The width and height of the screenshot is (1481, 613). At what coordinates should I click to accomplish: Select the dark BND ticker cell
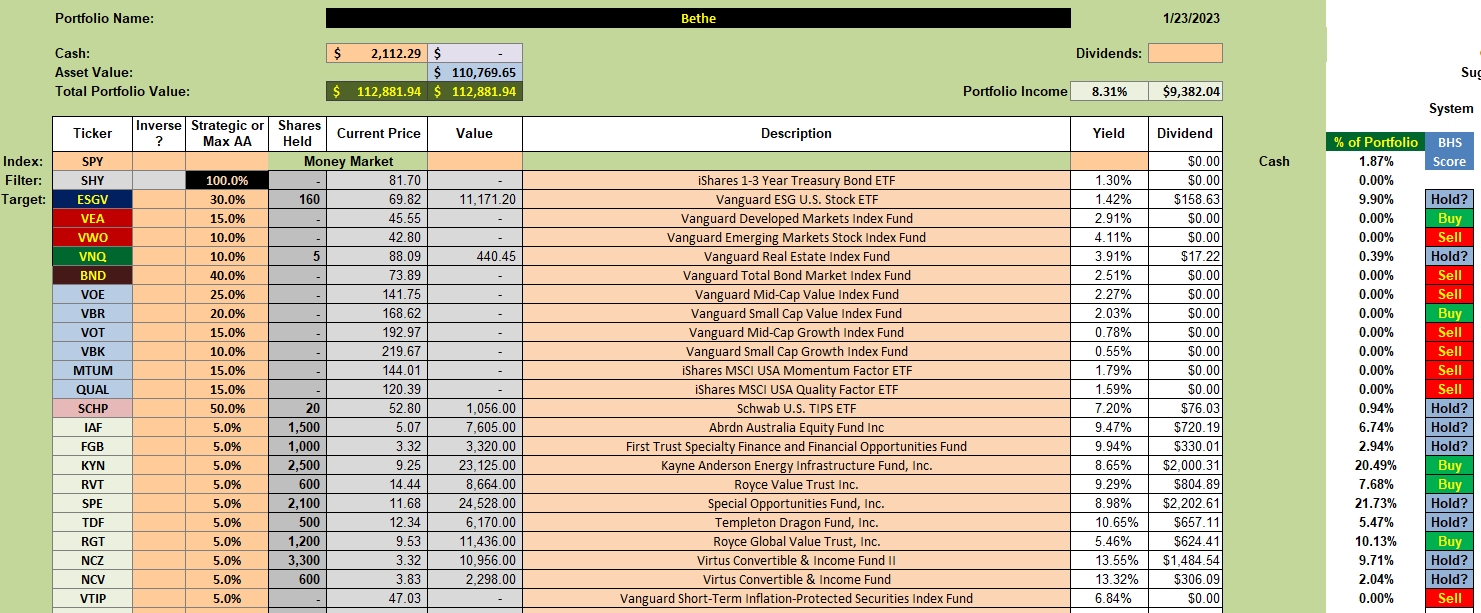[93, 275]
